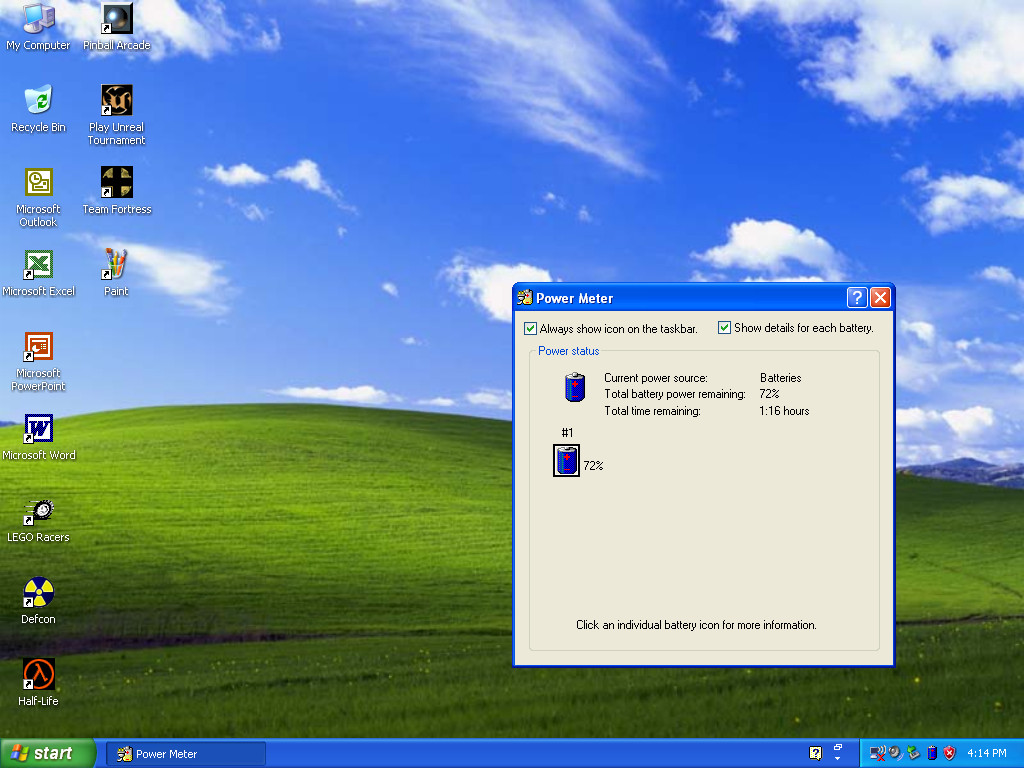This screenshot has width=1024, height=768.
Task: Open the language bar options dropdown arrow
Action: [x=838, y=759]
